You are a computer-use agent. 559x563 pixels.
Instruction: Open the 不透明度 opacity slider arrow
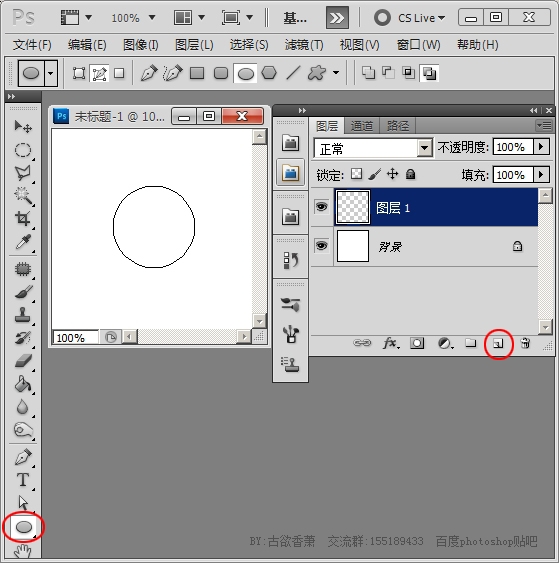(x=541, y=147)
